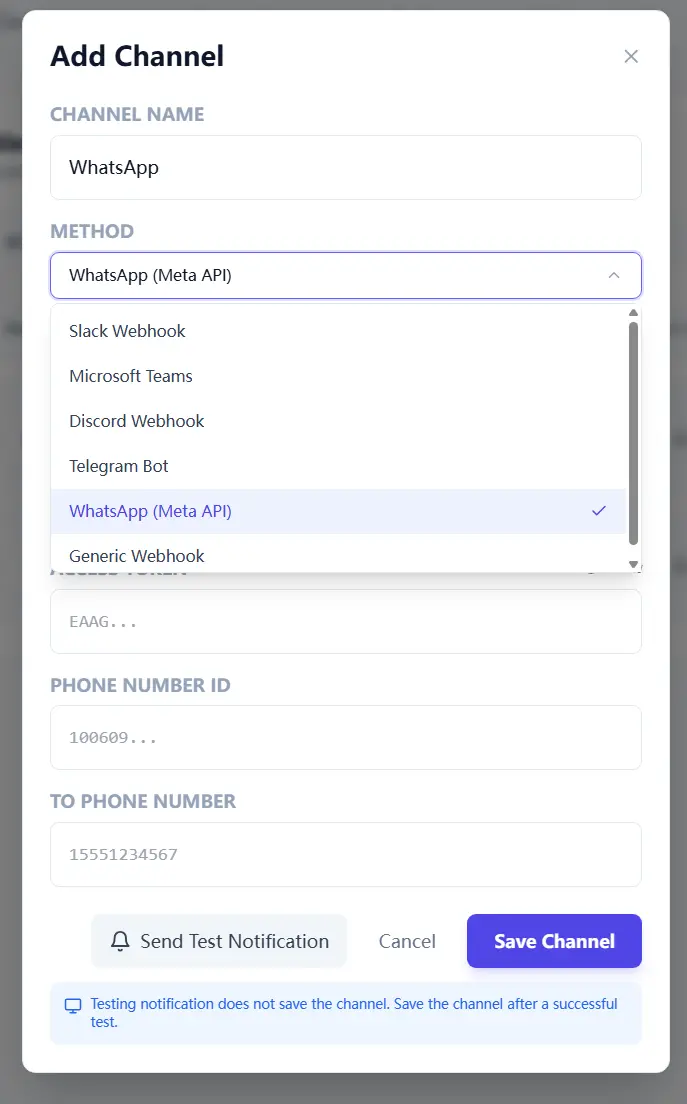687x1104 pixels.
Task: Click the scrollbar down arrow in method list
Action: point(634,564)
